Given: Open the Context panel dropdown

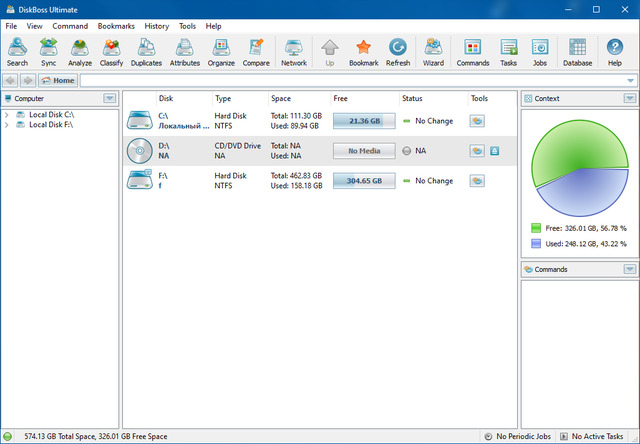Looking at the screenshot, I should (629, 99).
